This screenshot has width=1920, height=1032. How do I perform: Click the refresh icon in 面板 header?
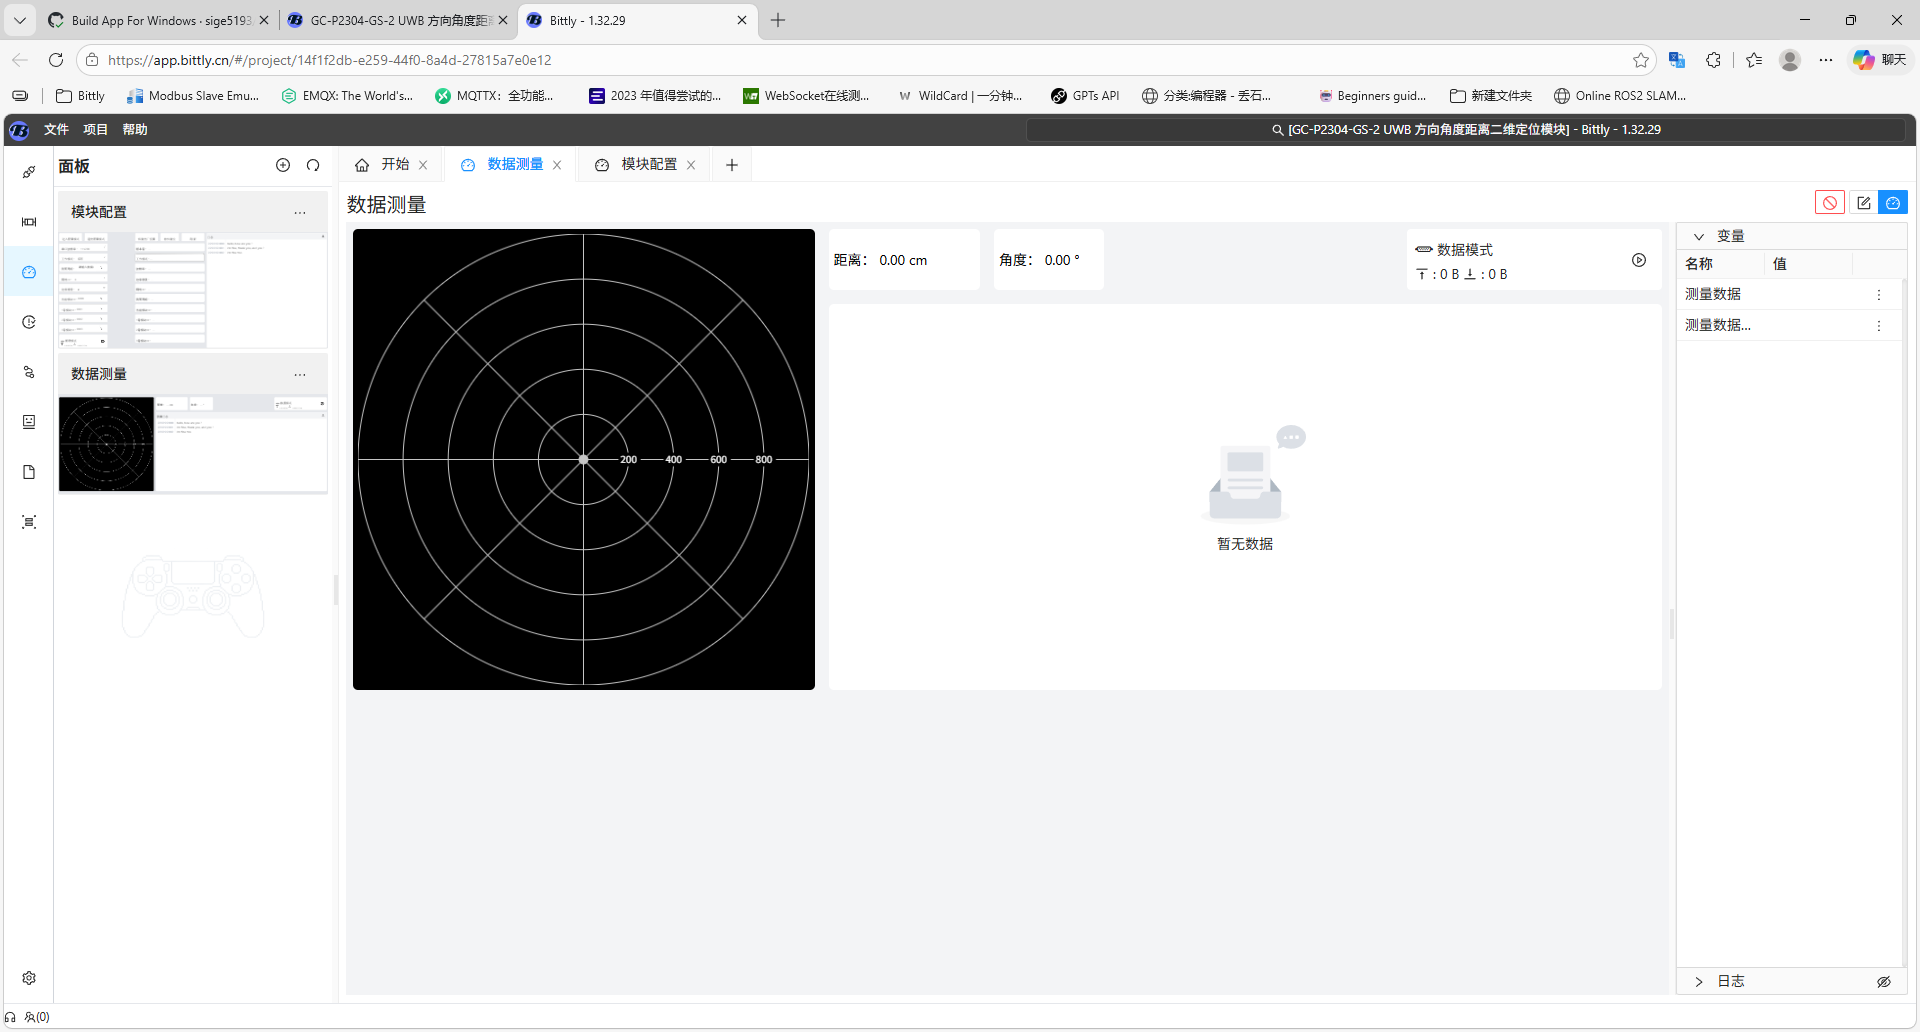[x=313, y=165]
